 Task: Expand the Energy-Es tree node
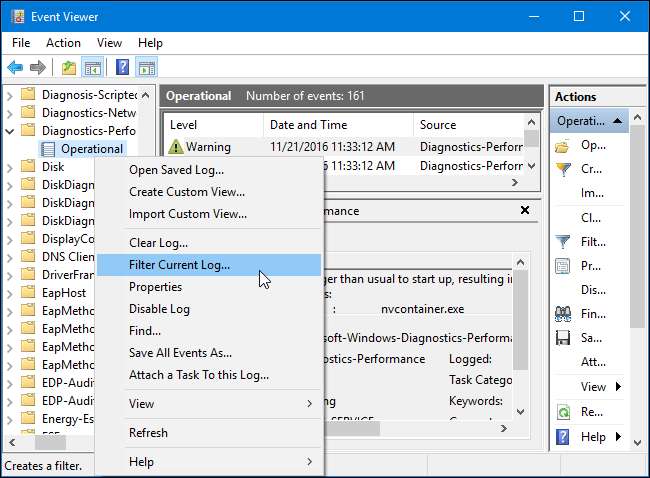coord(10,420)
